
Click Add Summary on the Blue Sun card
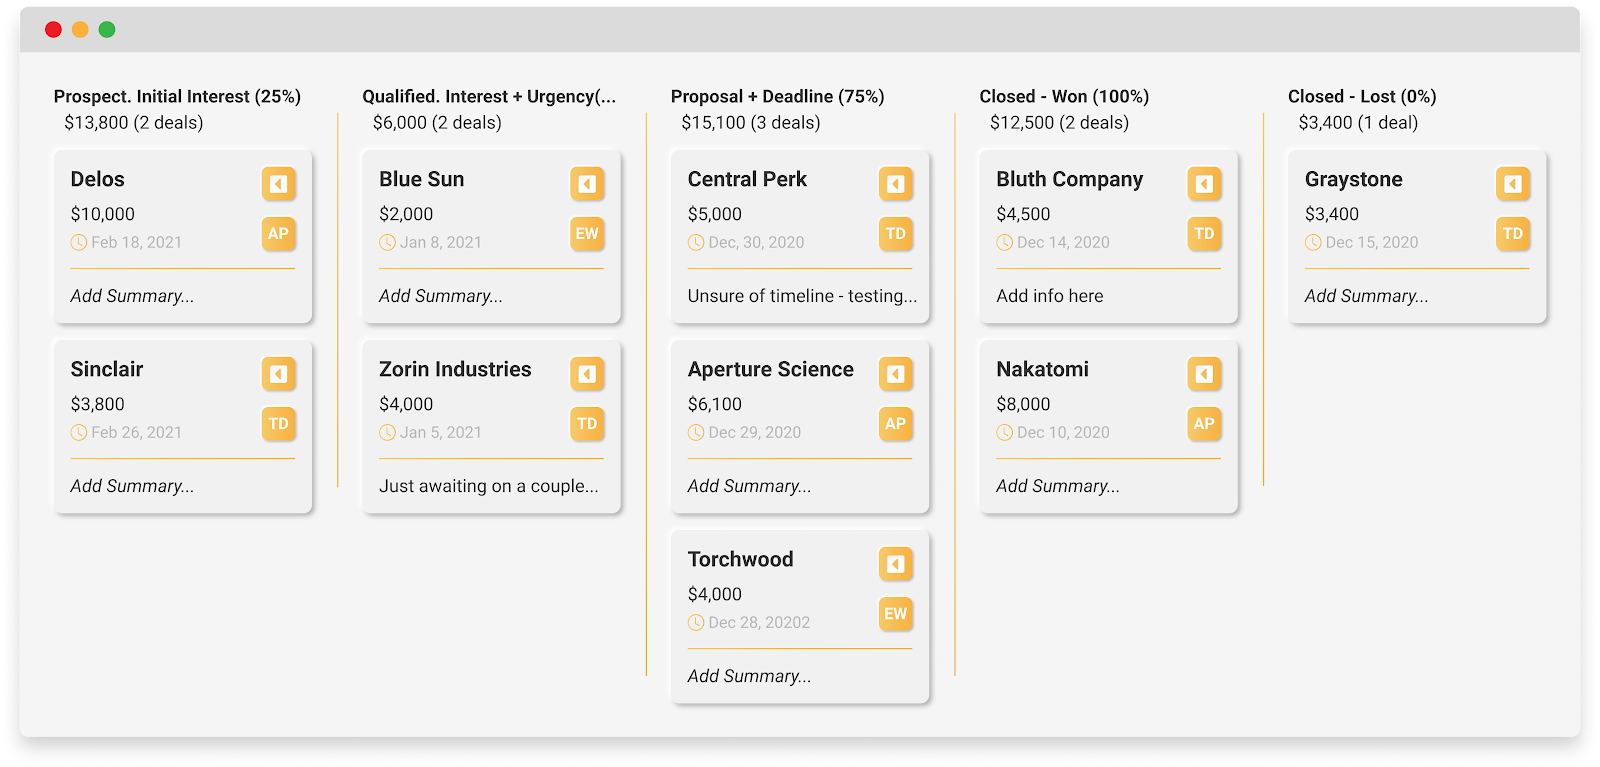click(441, 296)
